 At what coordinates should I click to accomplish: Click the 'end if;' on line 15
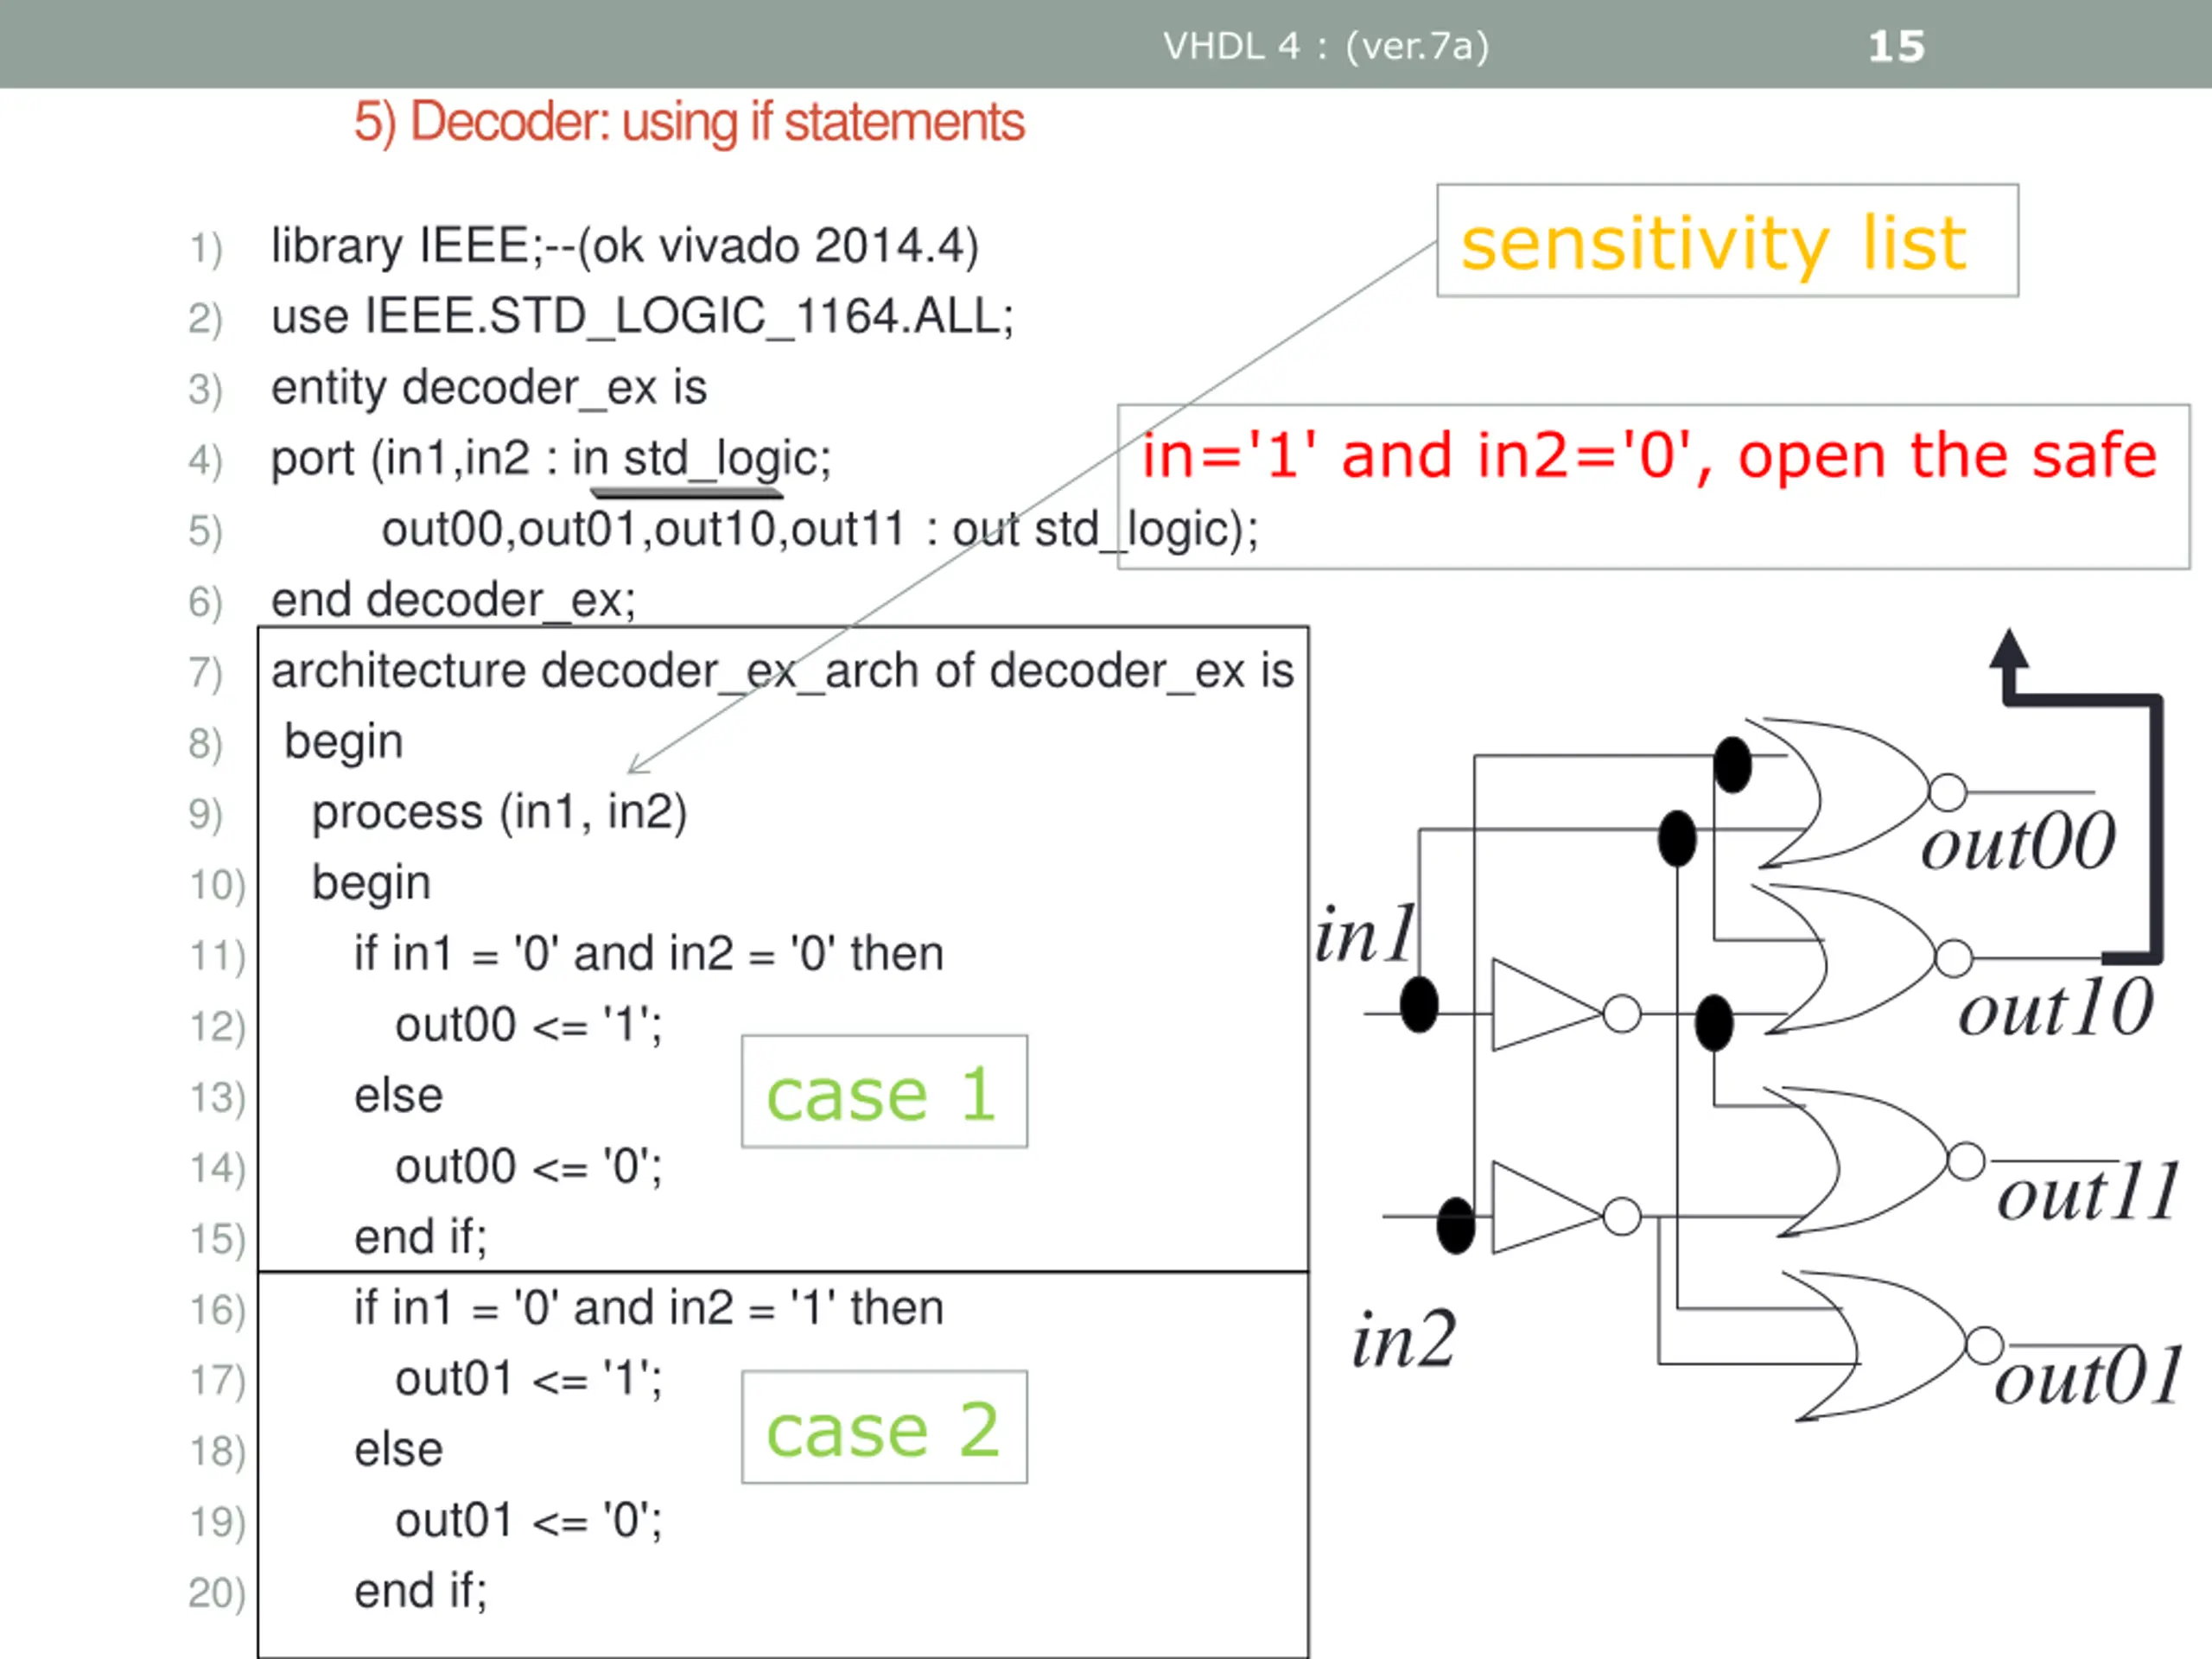pos(421,1238)
